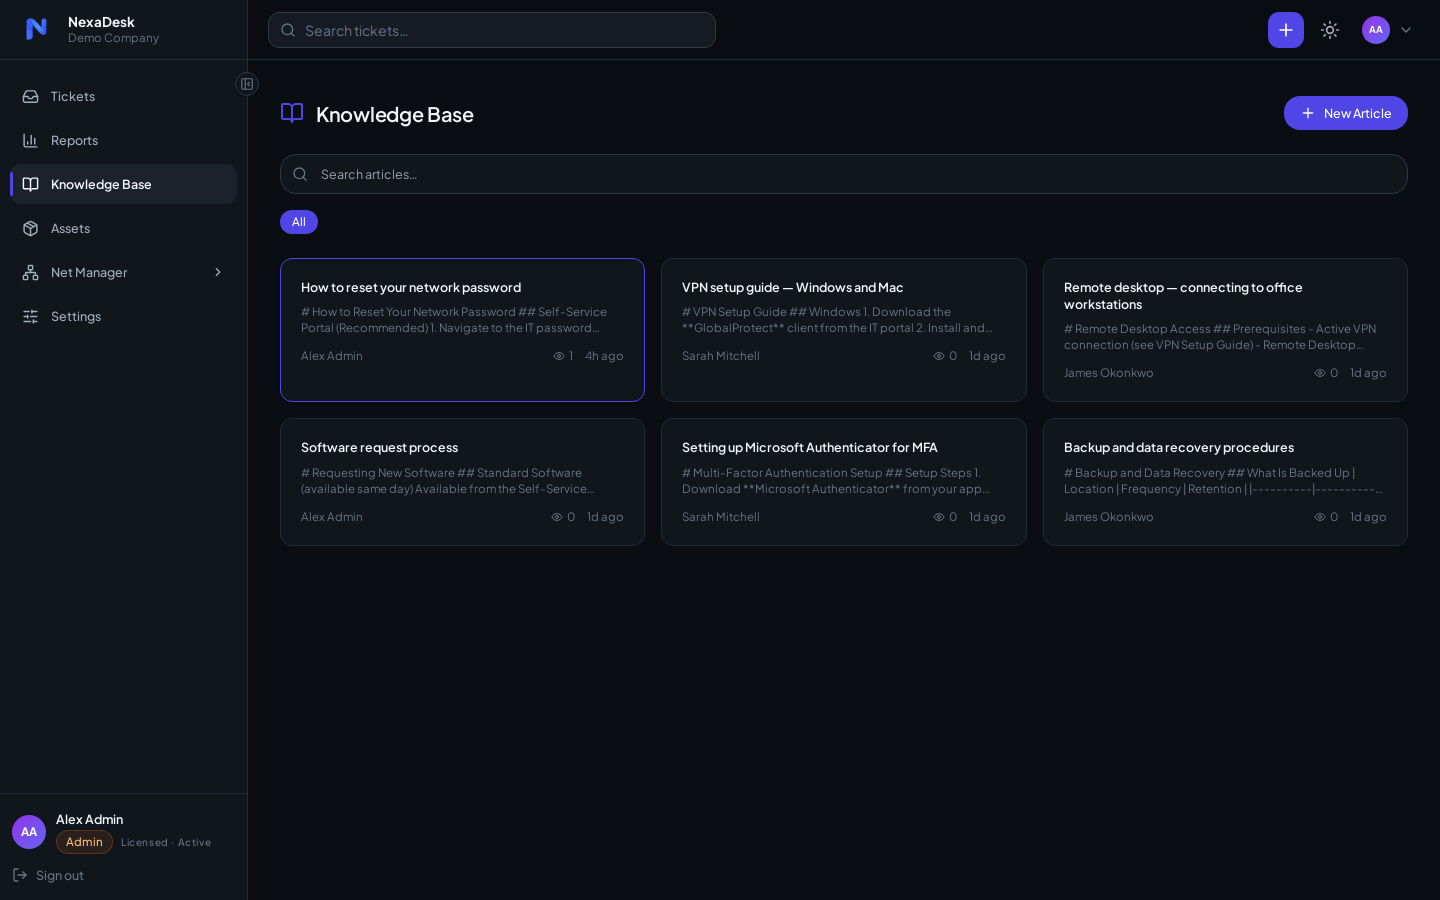Click 'Sarah Mitchell' author on VPN setup card
This screenshot has width=1440, height=900.
coord(721,356)
